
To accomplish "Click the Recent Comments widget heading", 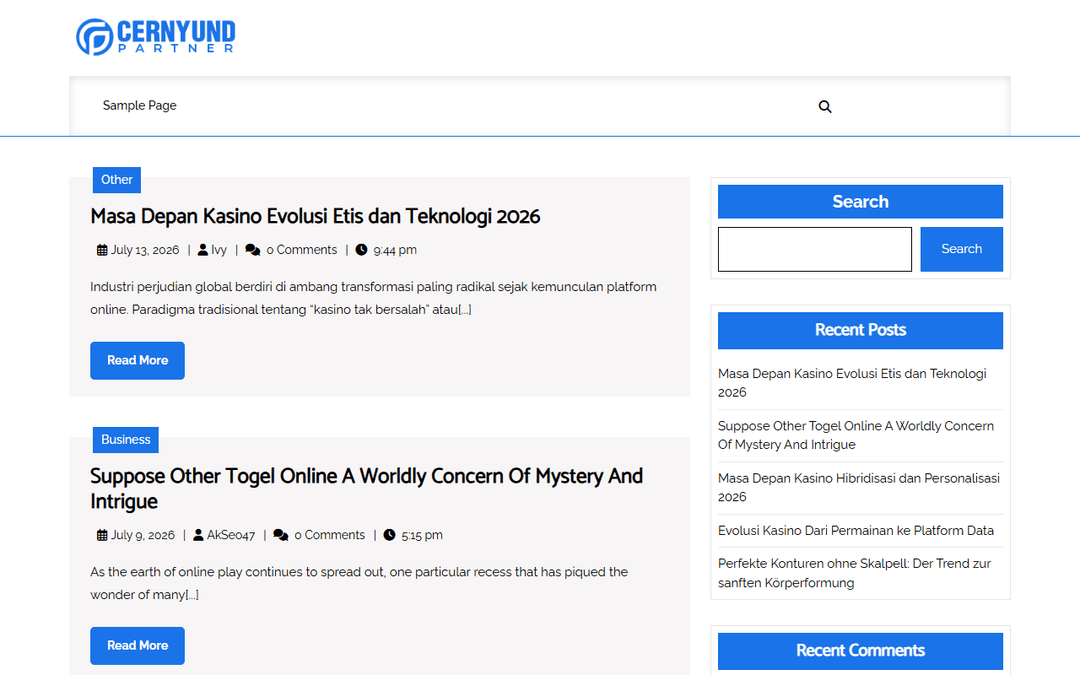I will click(860, 651).
